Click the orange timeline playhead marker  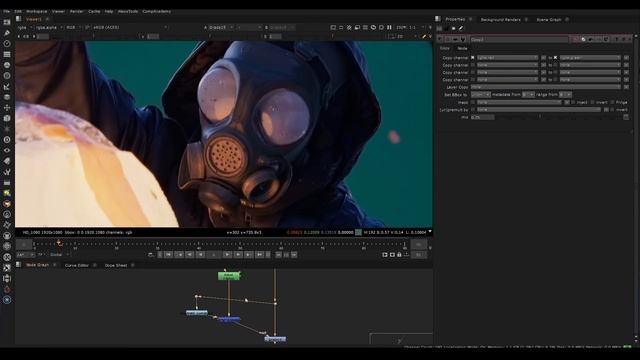click(59, 243)
